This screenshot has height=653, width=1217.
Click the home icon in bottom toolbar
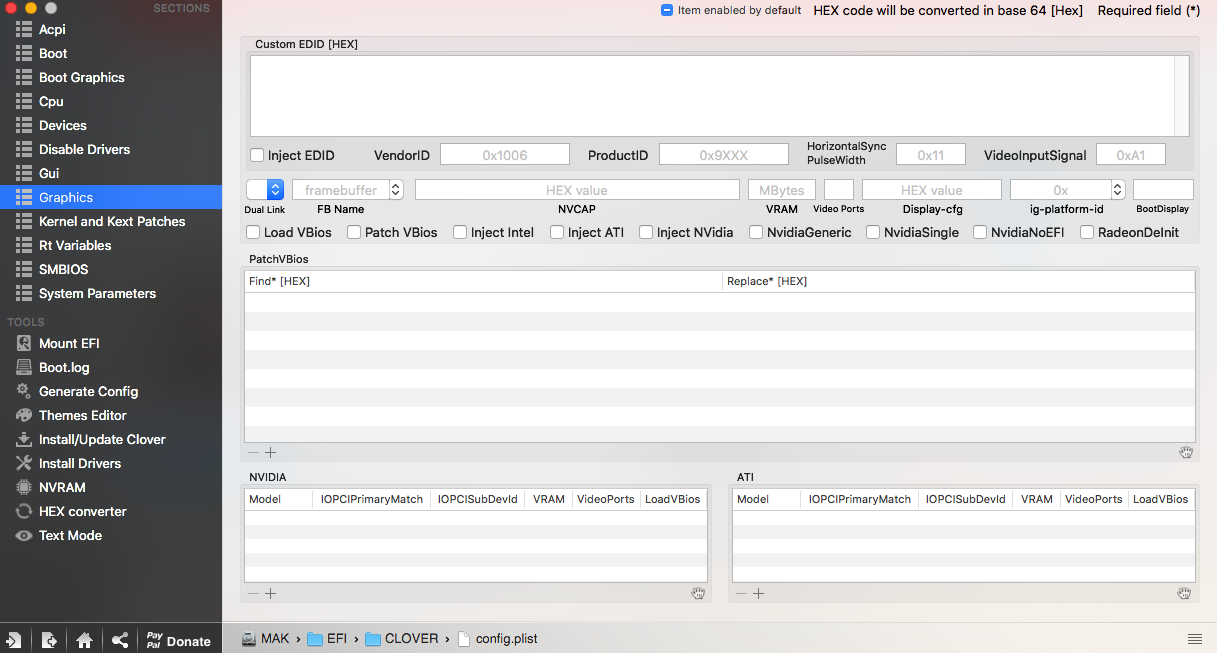coord(85,641)
